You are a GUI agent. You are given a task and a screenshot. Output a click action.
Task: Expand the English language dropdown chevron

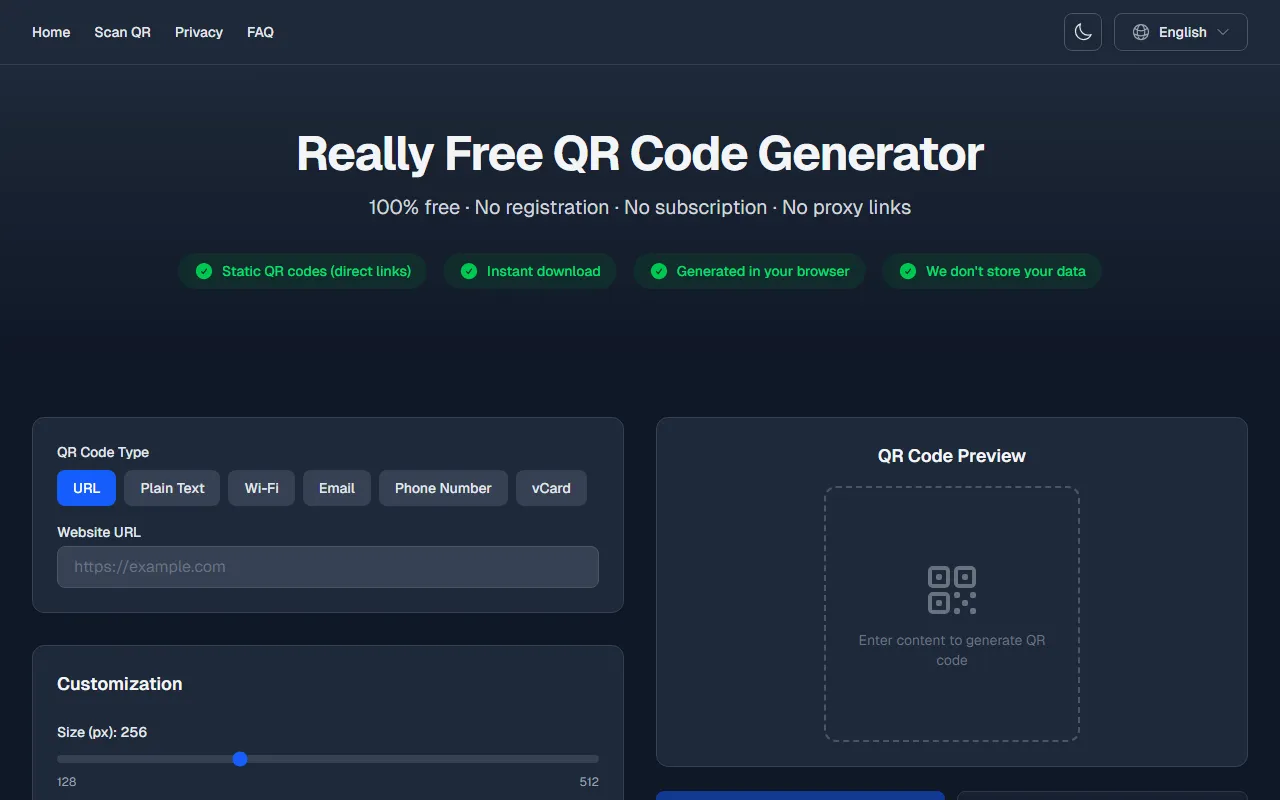click(1223, 32)
